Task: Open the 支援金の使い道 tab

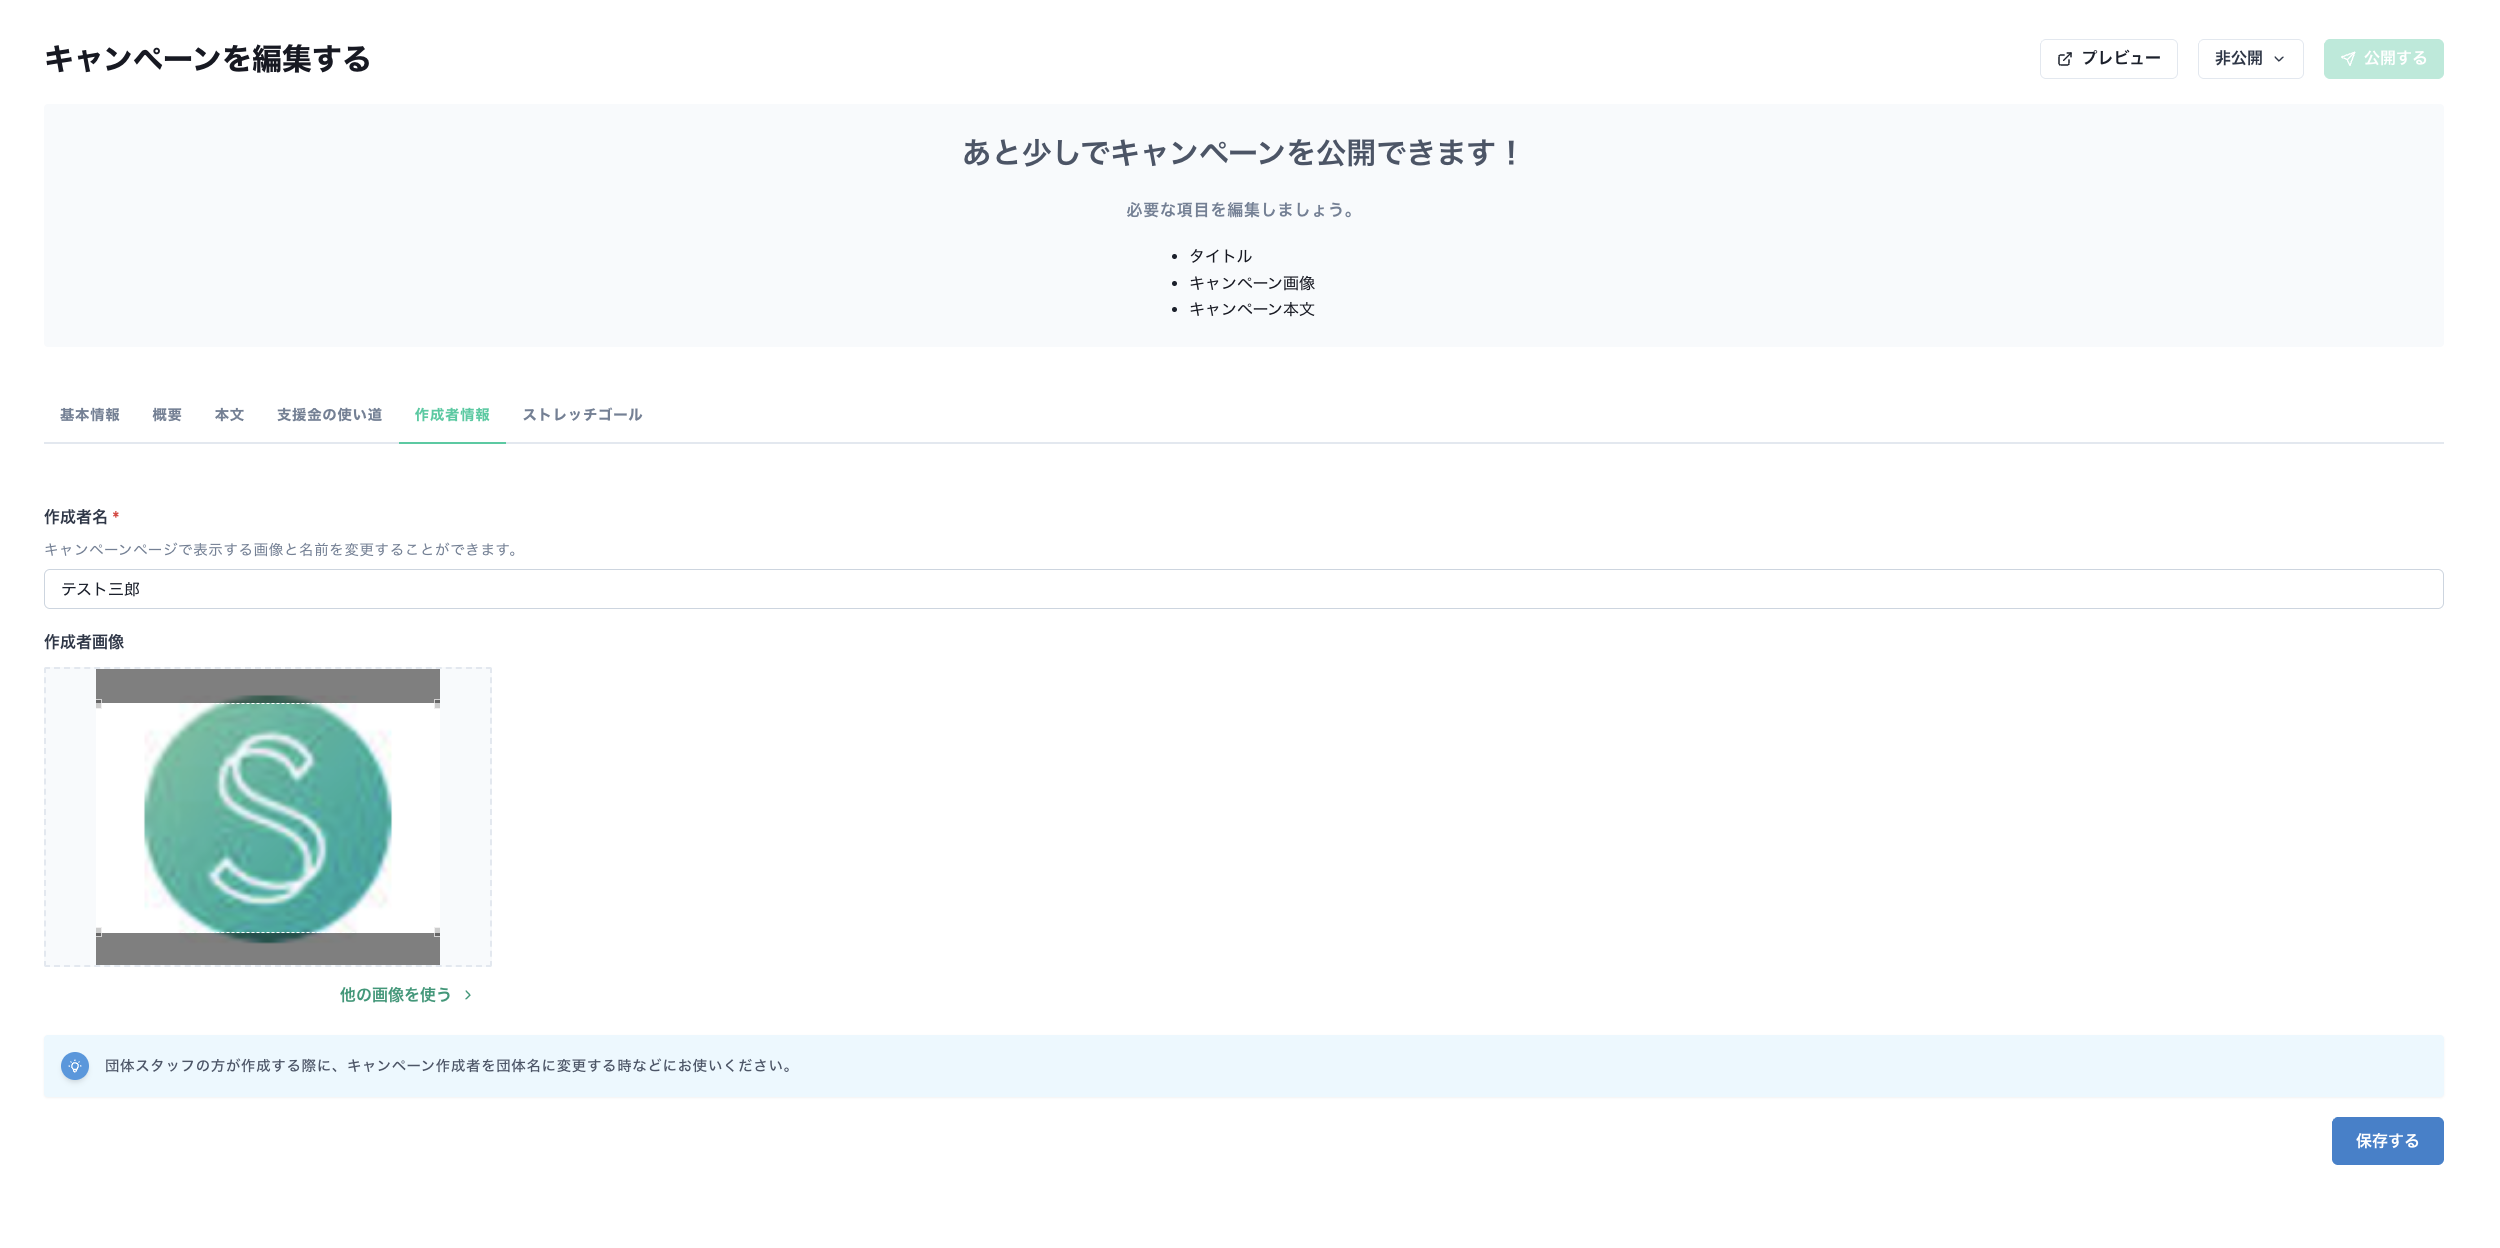Action: [x=330, y=415]
